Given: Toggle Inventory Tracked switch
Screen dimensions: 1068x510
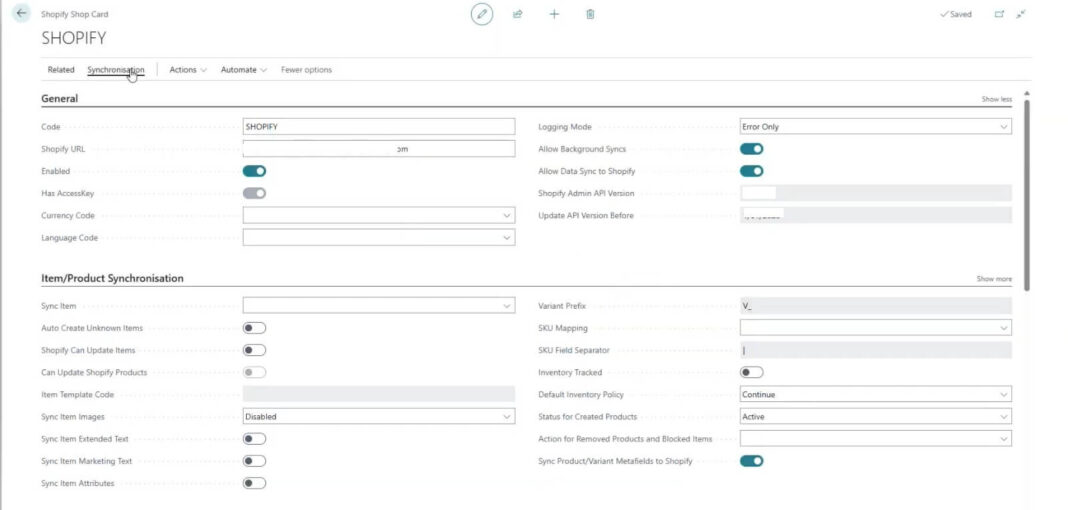Looking at the screenshot, I should click(x=751, y=372).
